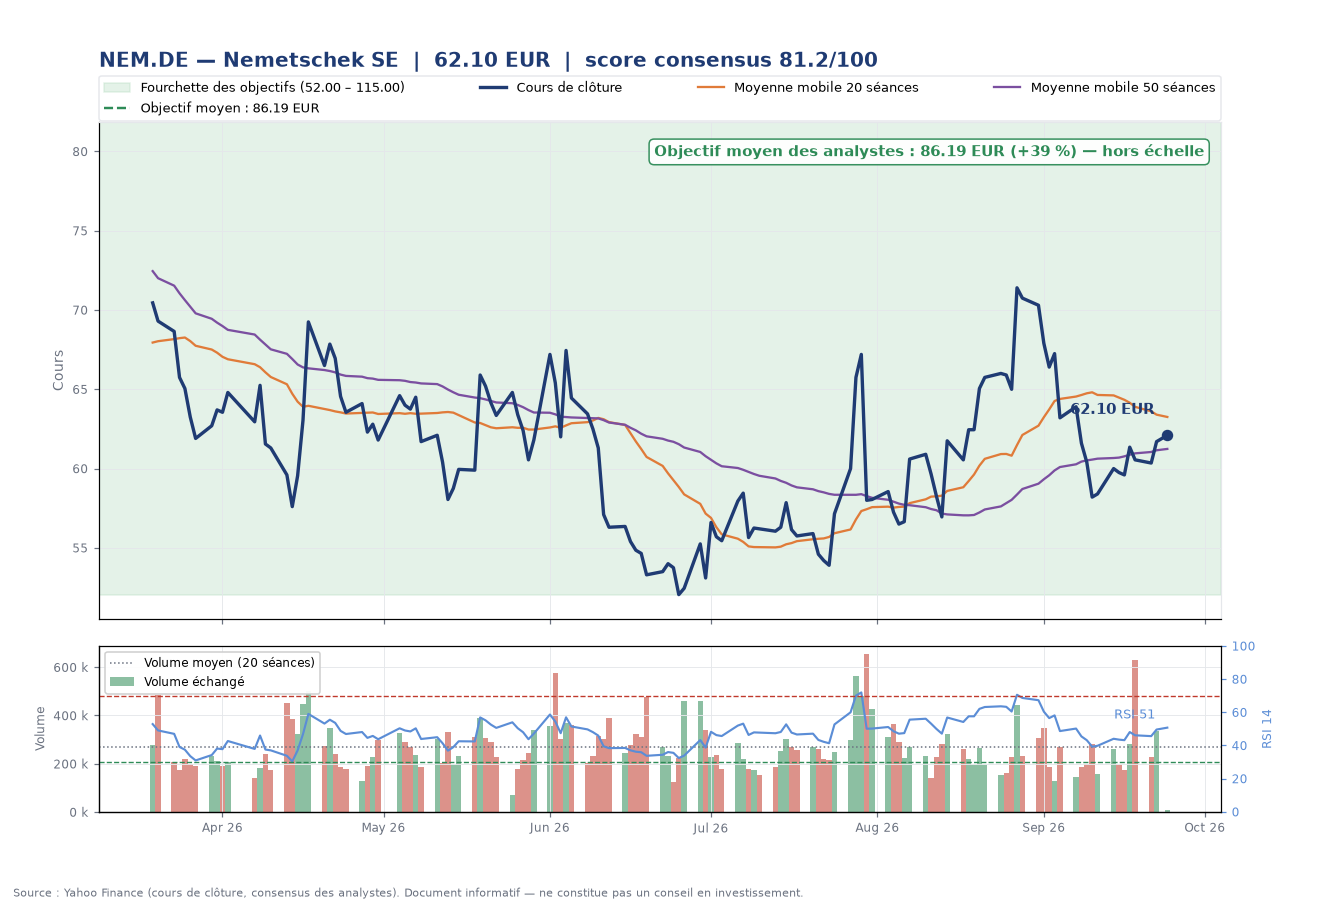This screenshot has width=1320, height=902.
Task: Select the "Moyenne mobile 20 séances" legend label
Action: coord(826,88)
